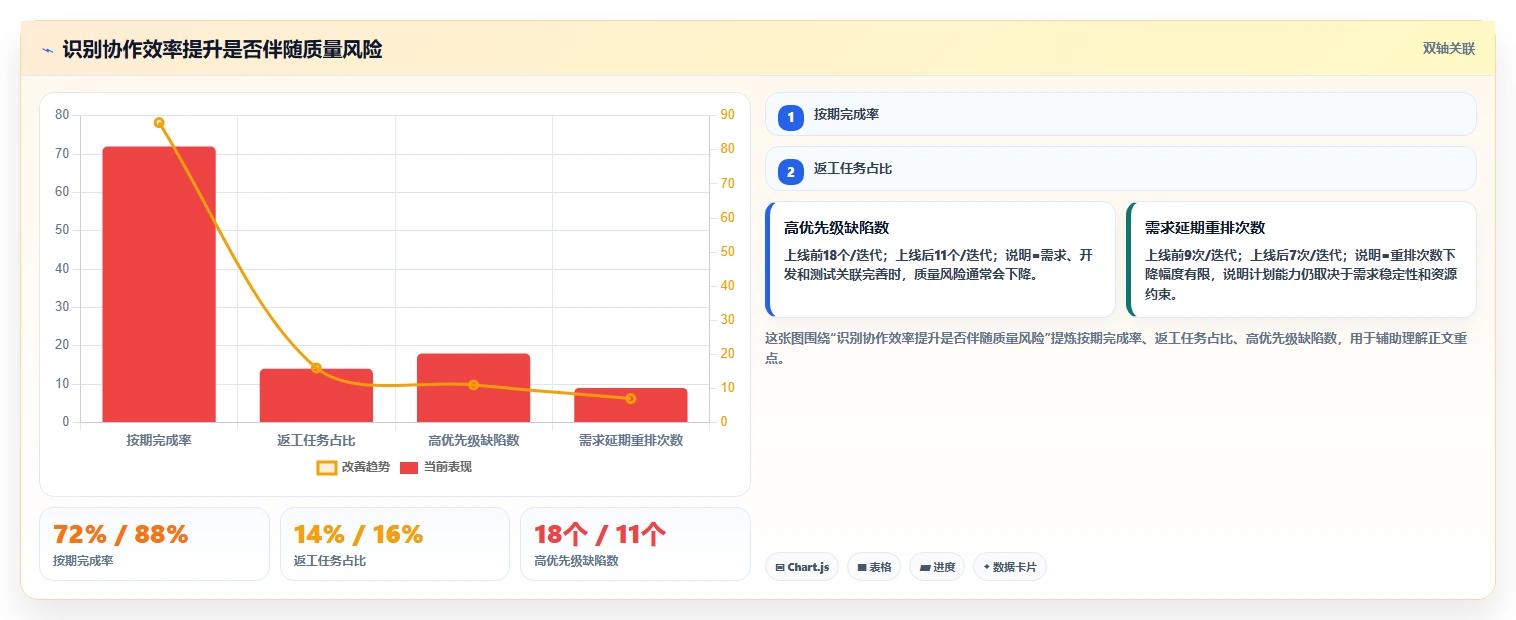Click the red 返工任务占比 bar

[316, 396]
